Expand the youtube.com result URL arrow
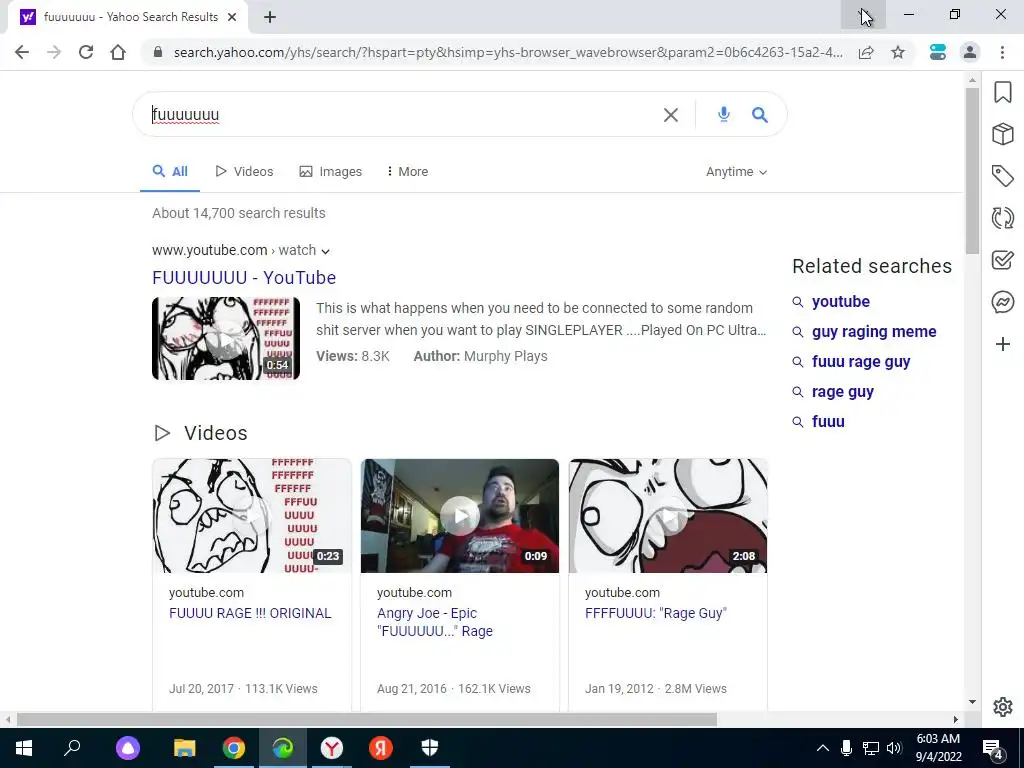1024x768 pixels. click(325, 251)
